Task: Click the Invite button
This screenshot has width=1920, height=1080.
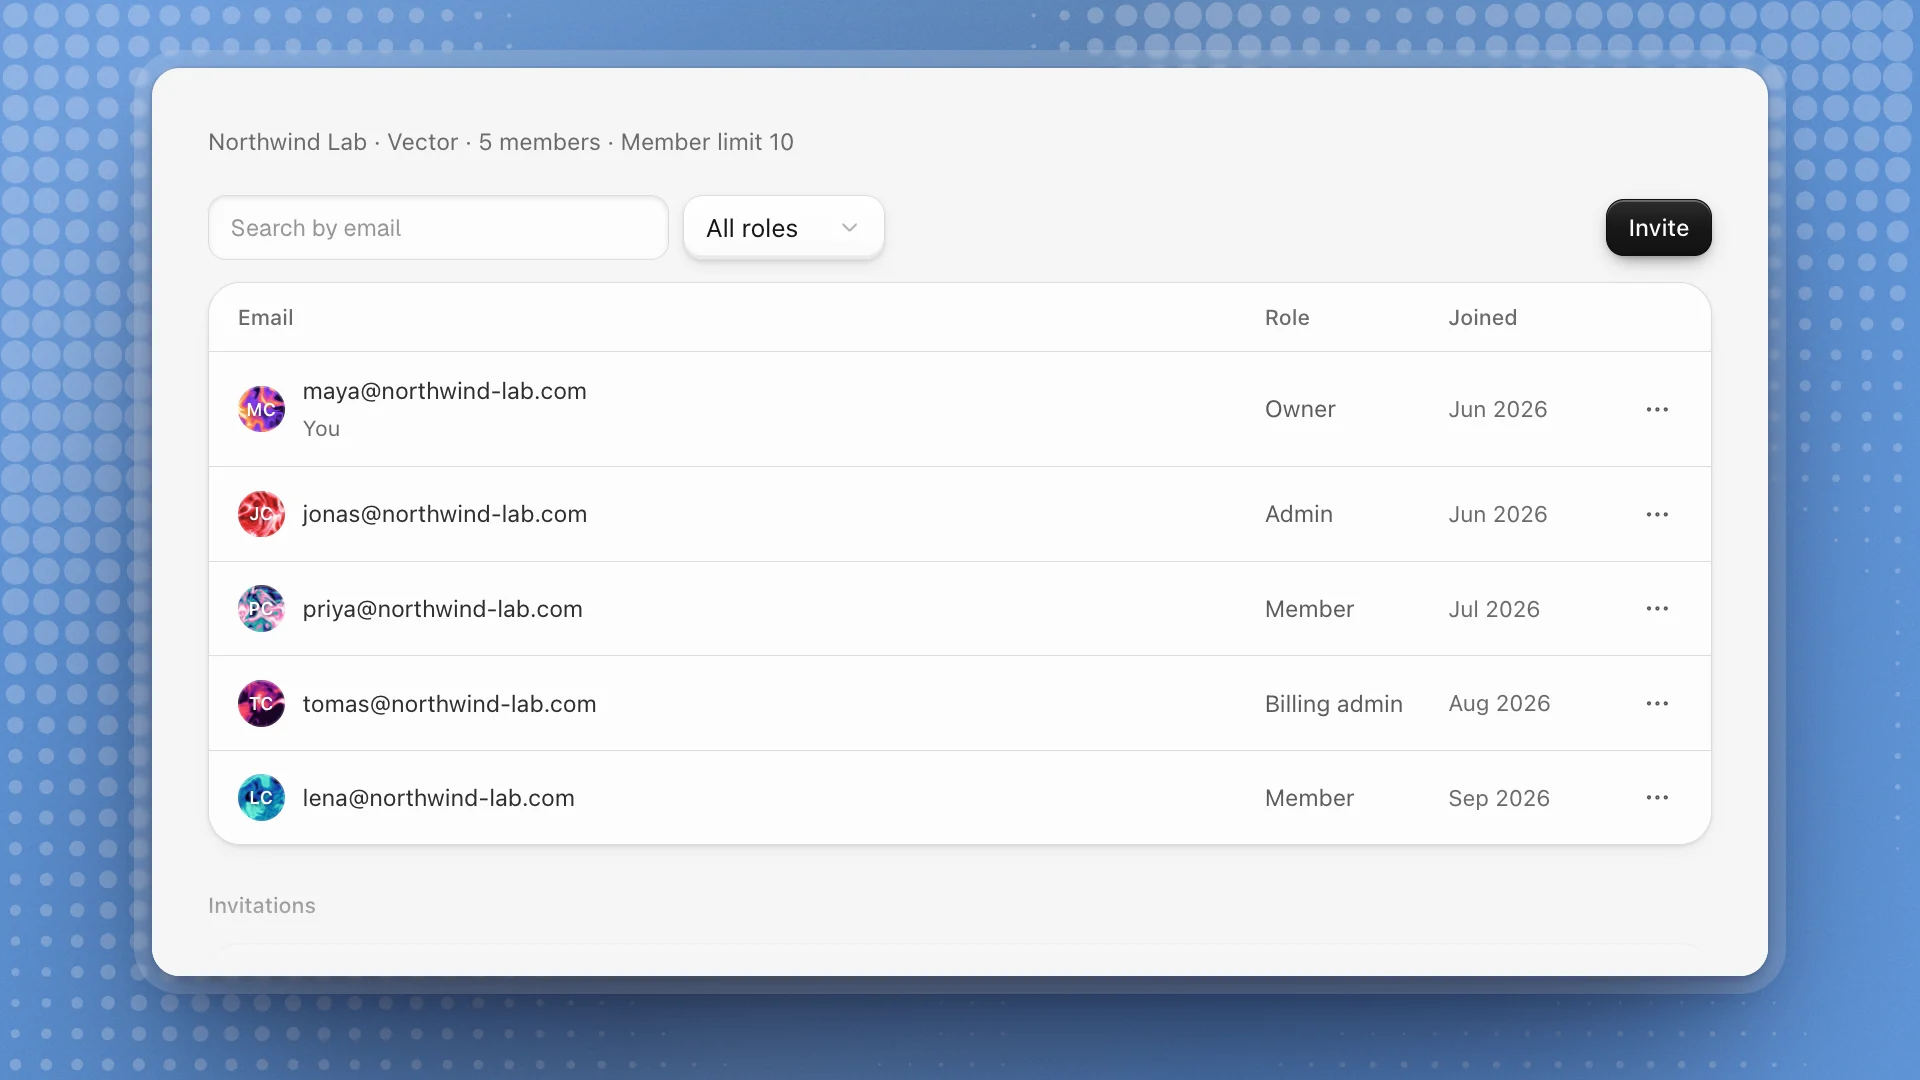Action: point(1658,228)
